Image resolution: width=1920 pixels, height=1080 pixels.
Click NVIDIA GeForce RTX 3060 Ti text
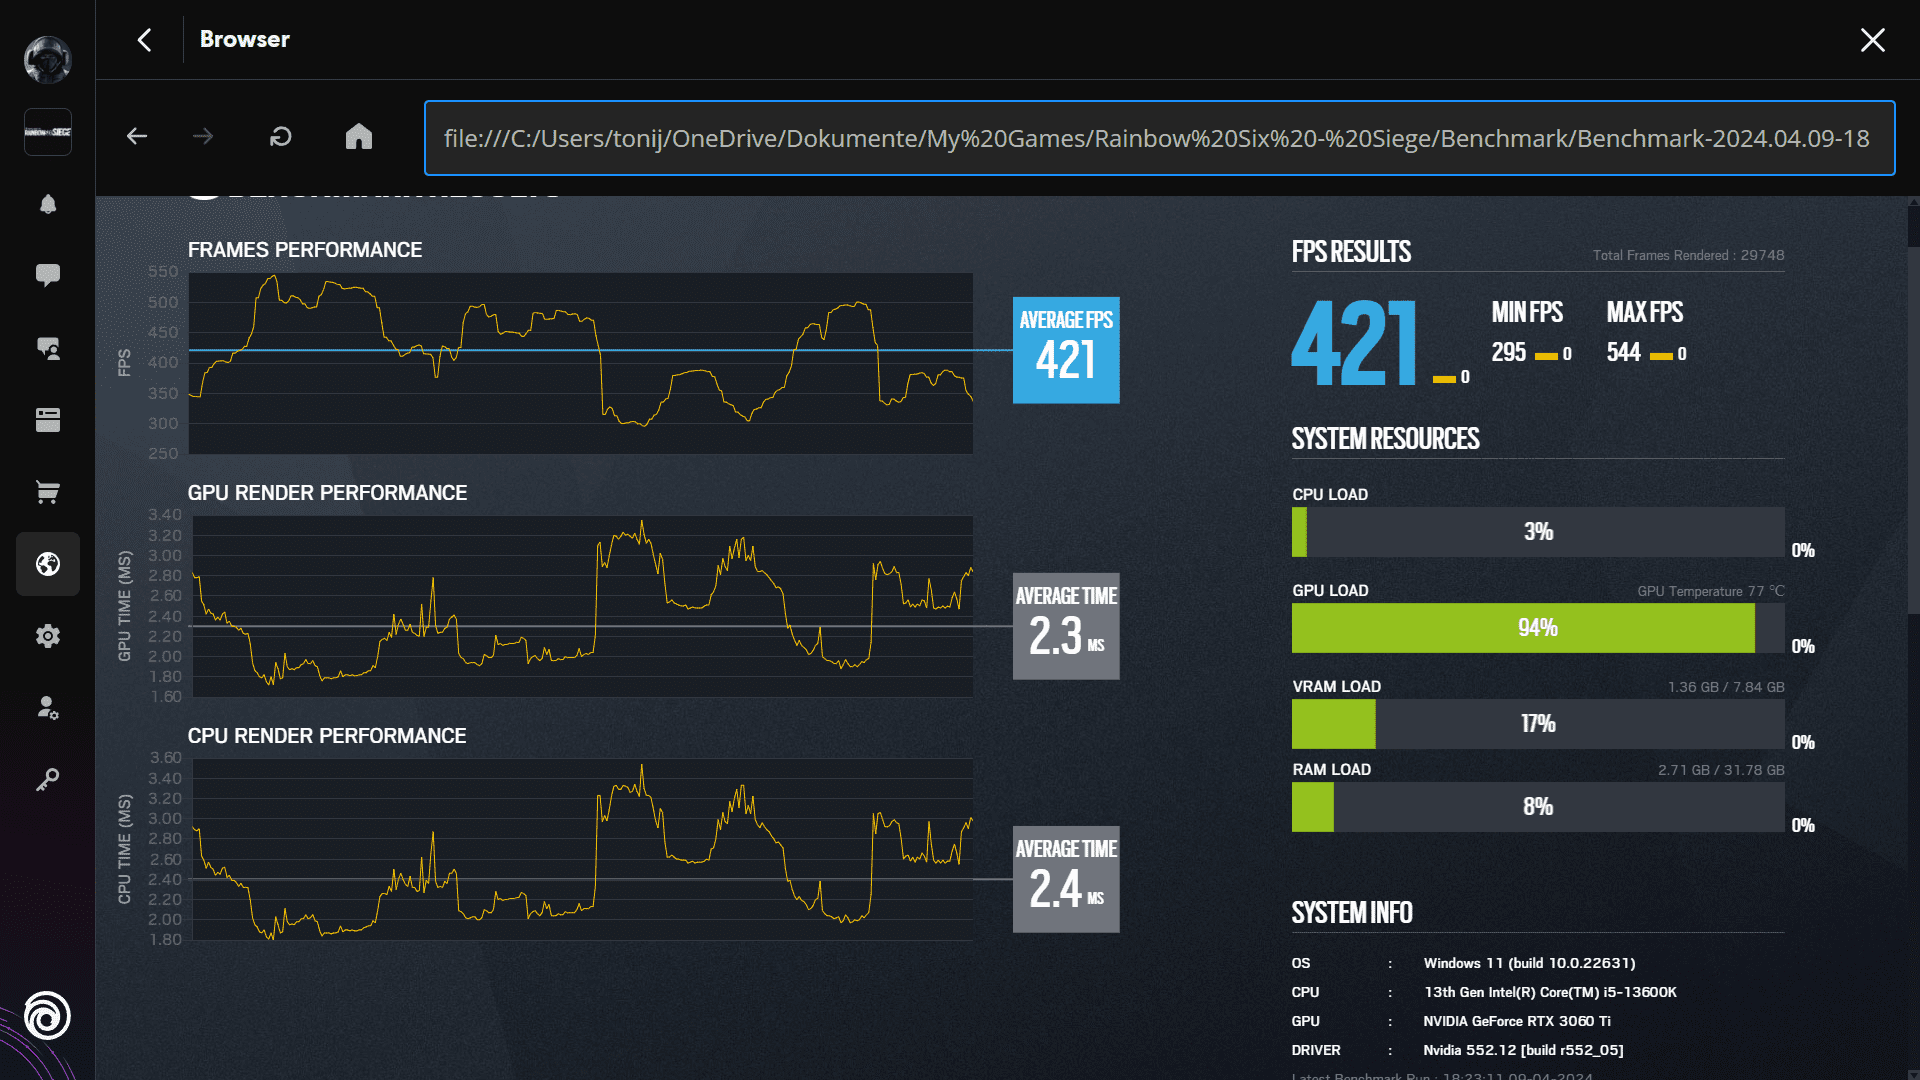(1517, 1021)
